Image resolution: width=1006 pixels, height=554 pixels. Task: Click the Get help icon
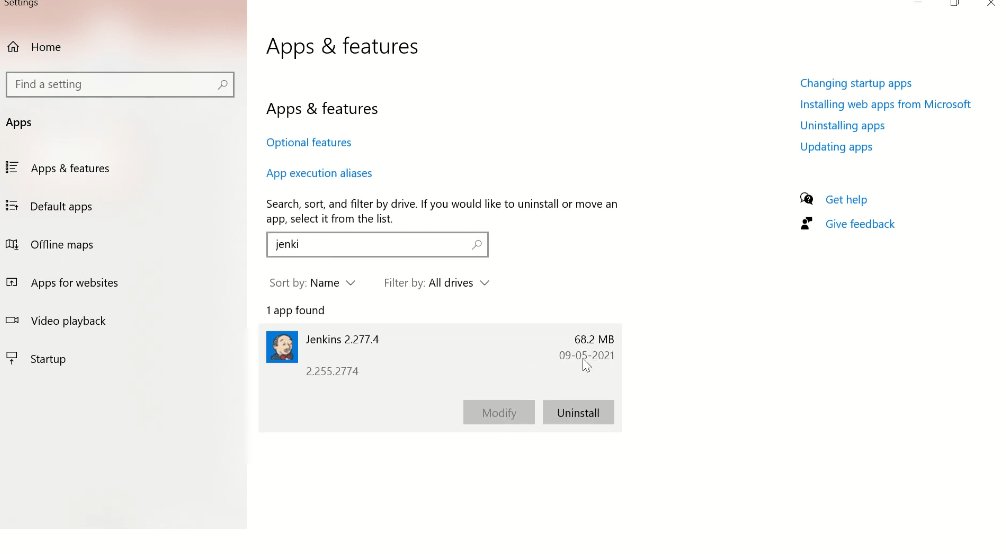coord(806,199)
